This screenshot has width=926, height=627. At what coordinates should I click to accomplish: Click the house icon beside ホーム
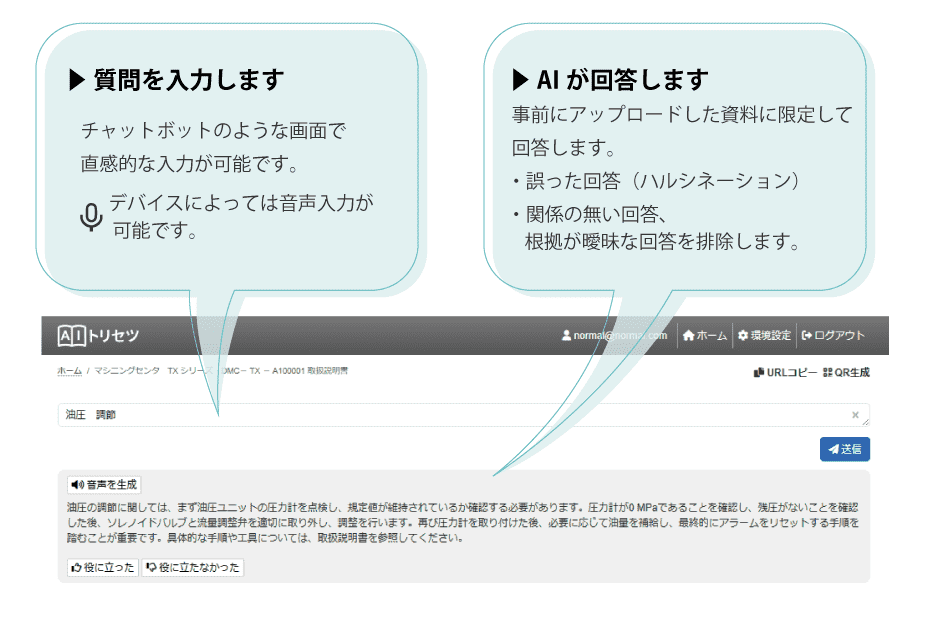[688, 336]
